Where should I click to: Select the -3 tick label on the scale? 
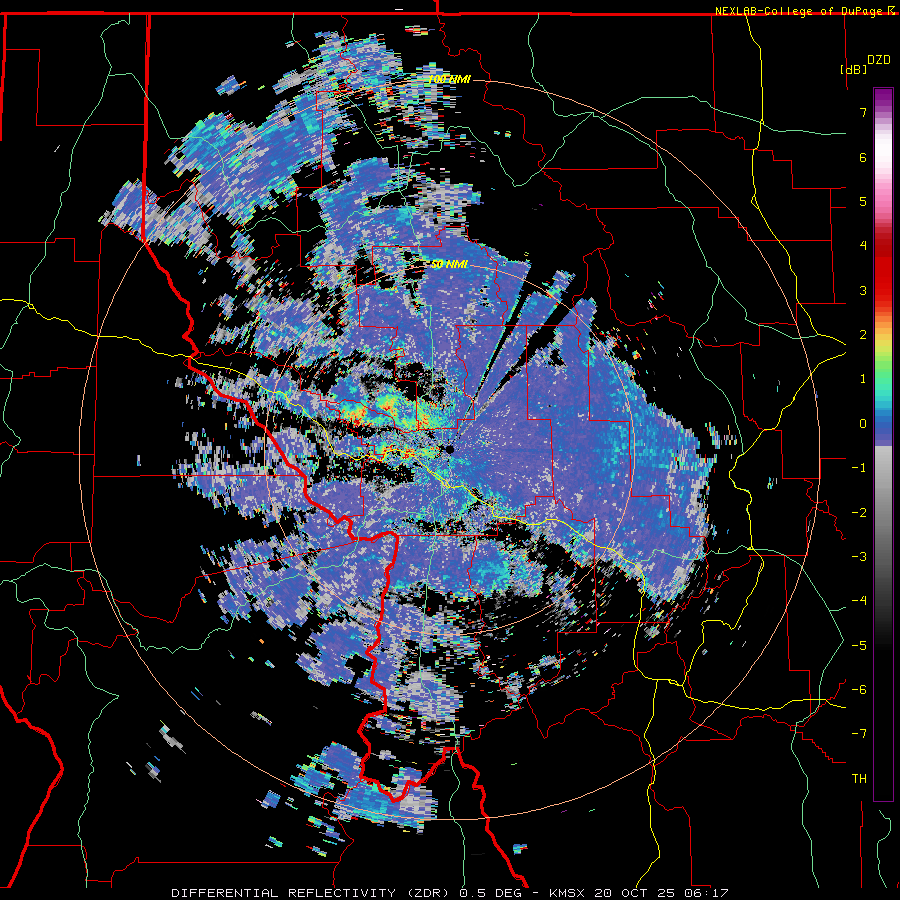point(859,557)
